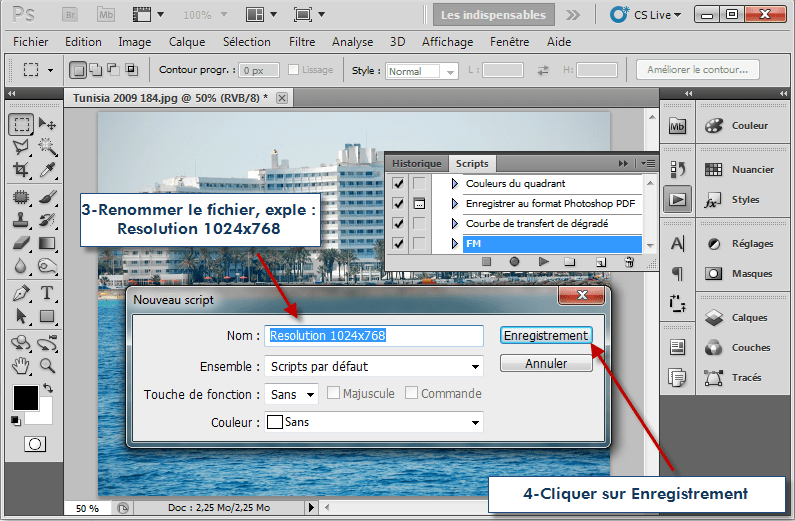
Task: Create a new set in Scripts panel
Action: click(x=570, y=262)
